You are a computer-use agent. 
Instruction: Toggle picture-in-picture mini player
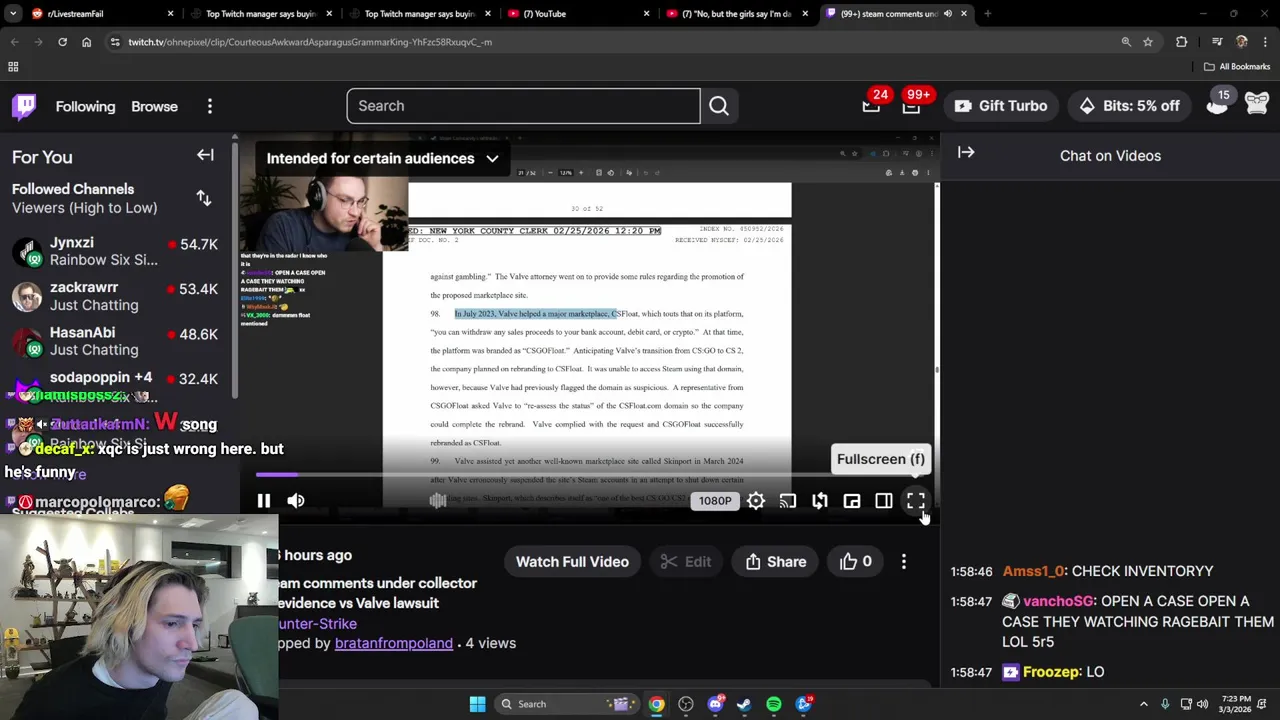(852, 501)
